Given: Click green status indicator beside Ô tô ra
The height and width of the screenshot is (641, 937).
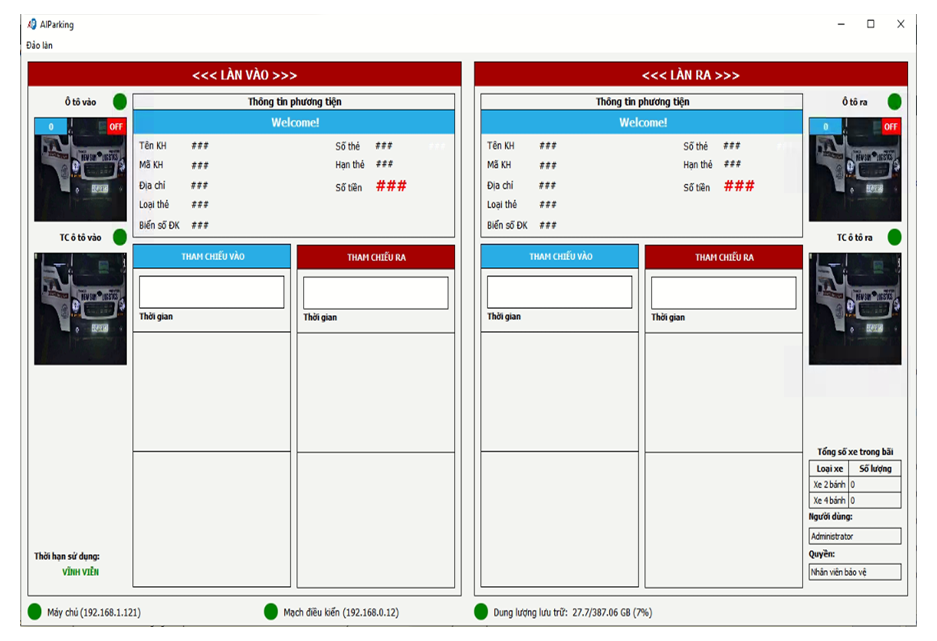Looking at the screenshot, I should pyautogui.click(x=894, y=101).
